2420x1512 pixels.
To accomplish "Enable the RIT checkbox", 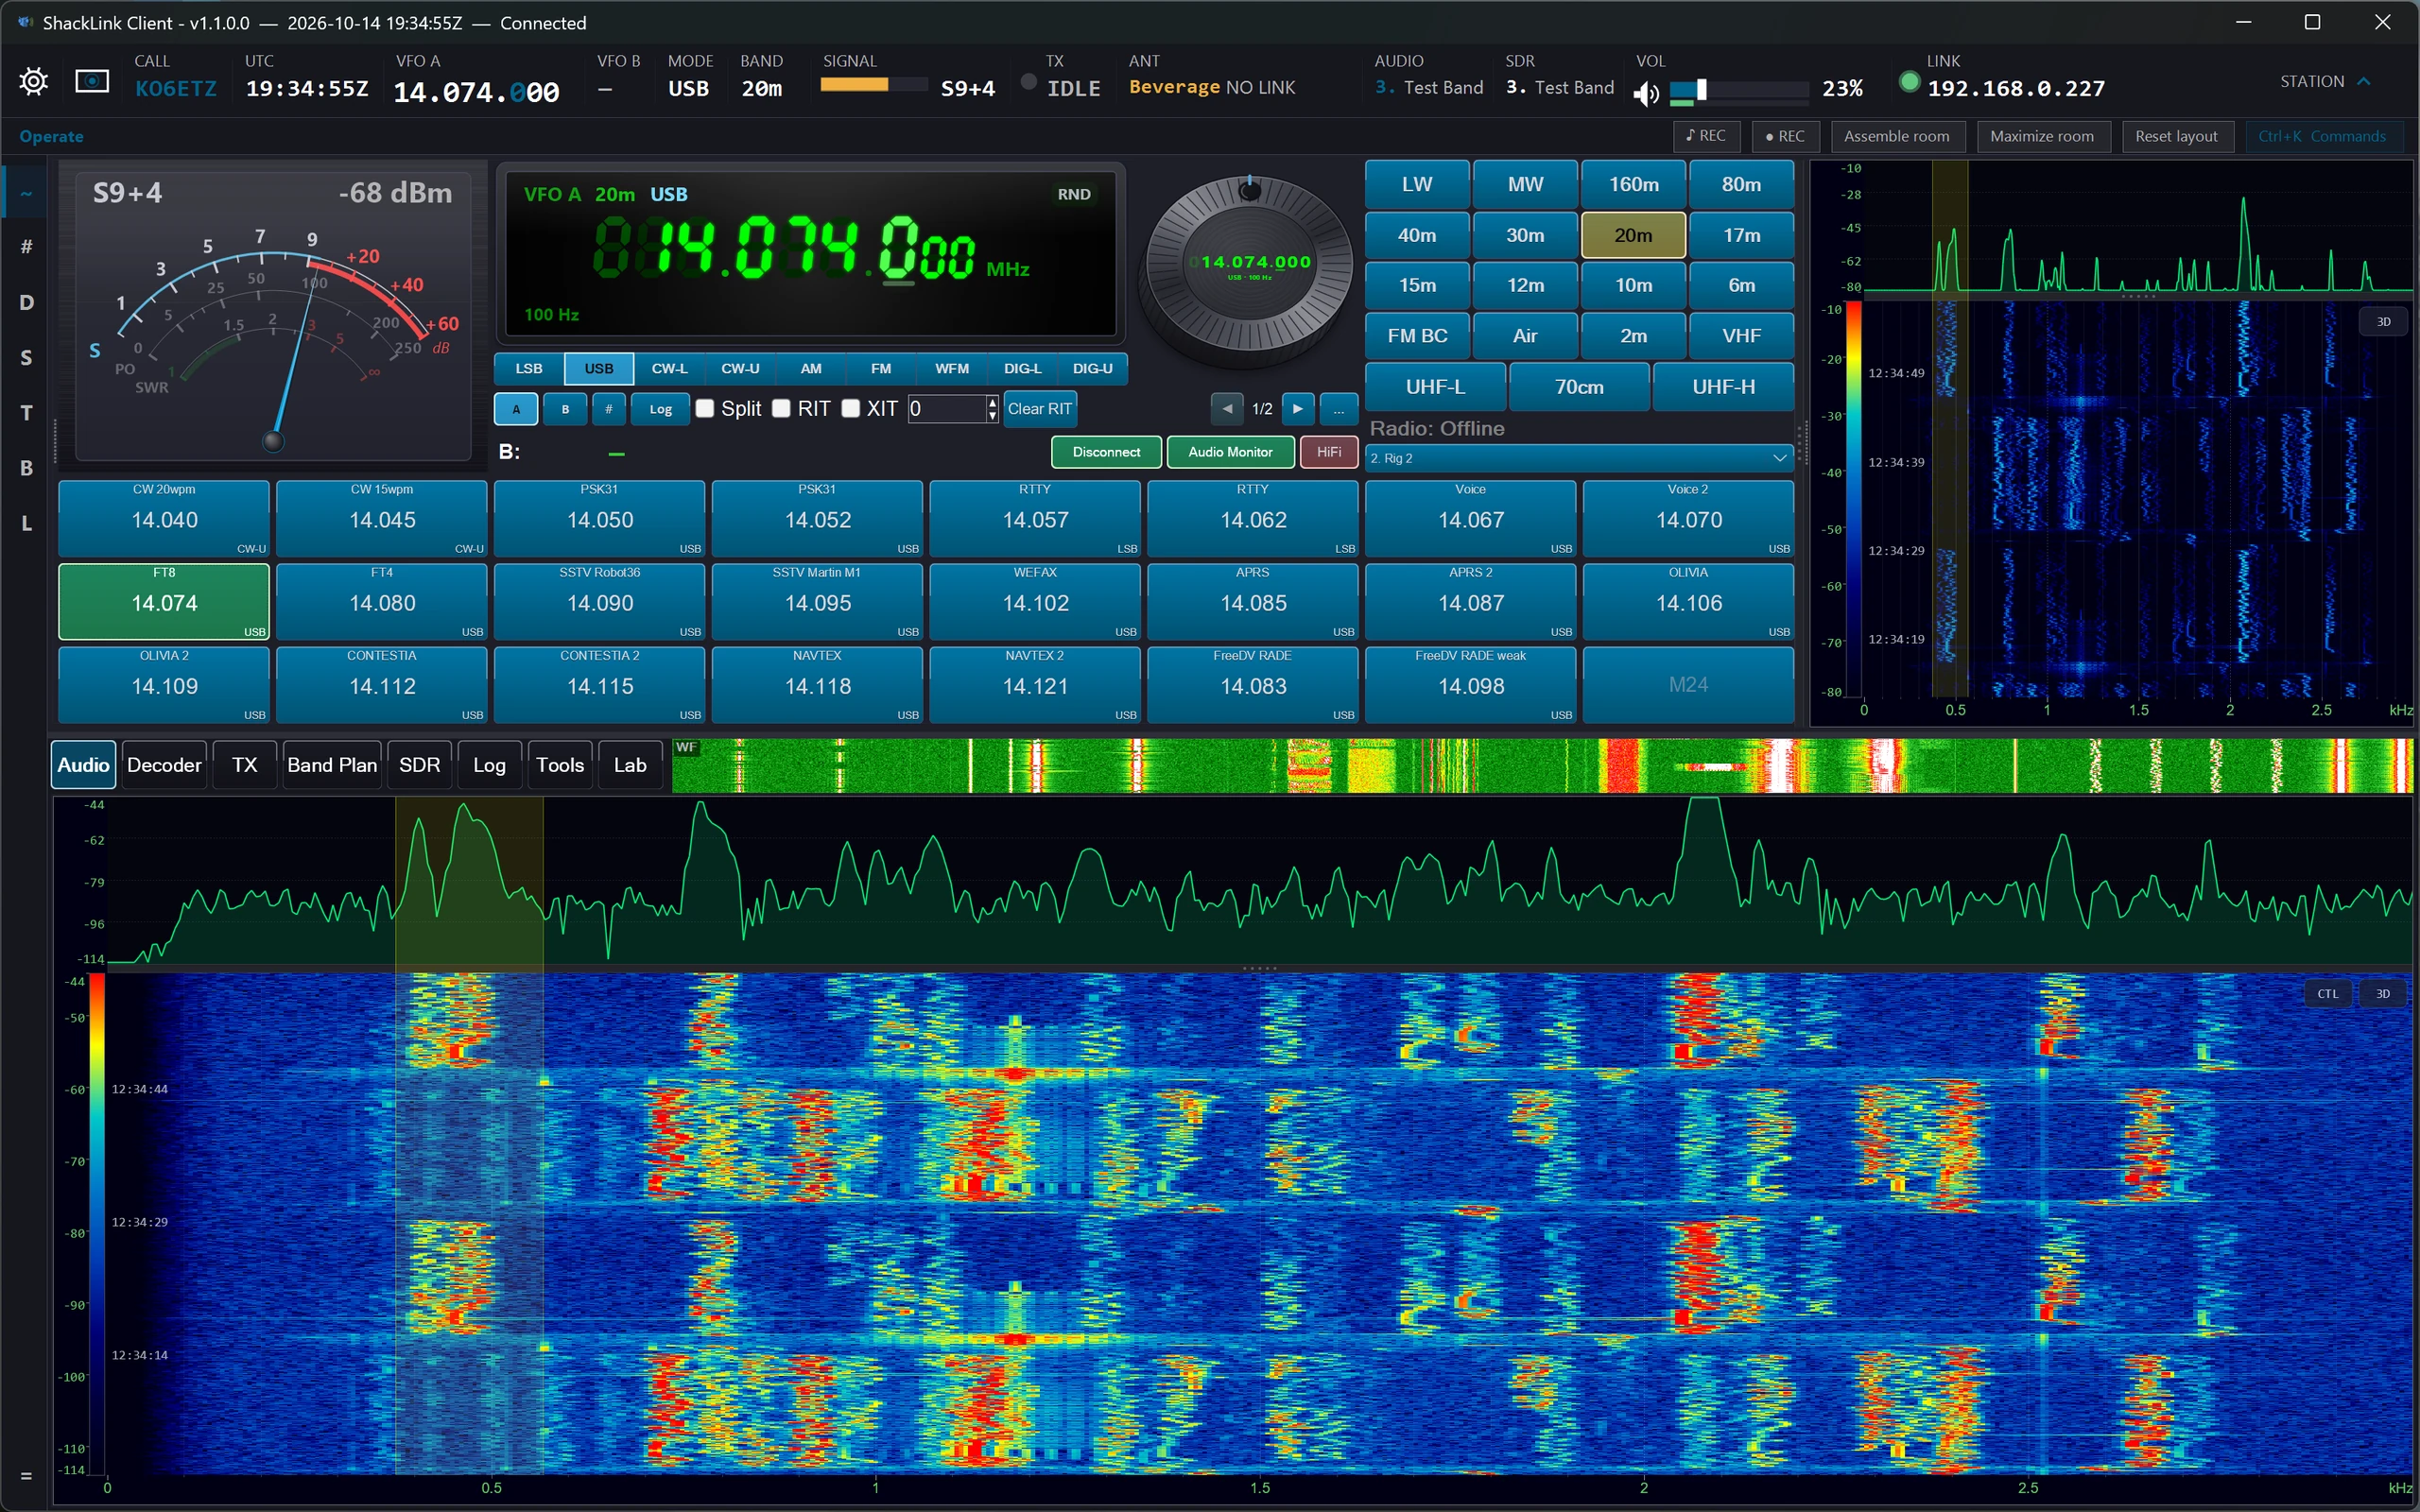I will 782,408.
